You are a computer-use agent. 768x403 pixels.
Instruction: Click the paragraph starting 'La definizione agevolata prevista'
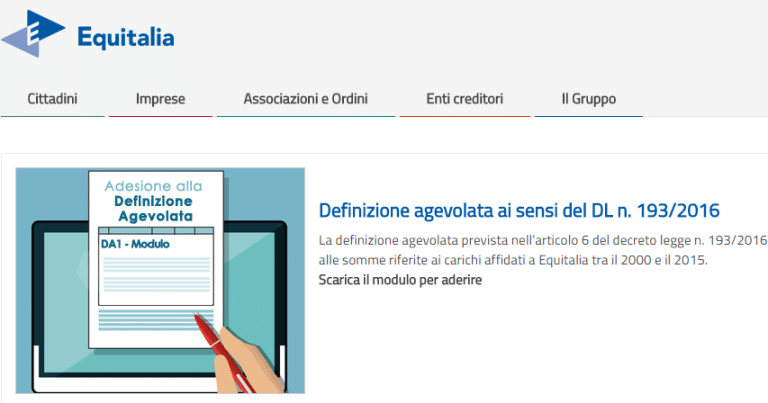point(543,250)
